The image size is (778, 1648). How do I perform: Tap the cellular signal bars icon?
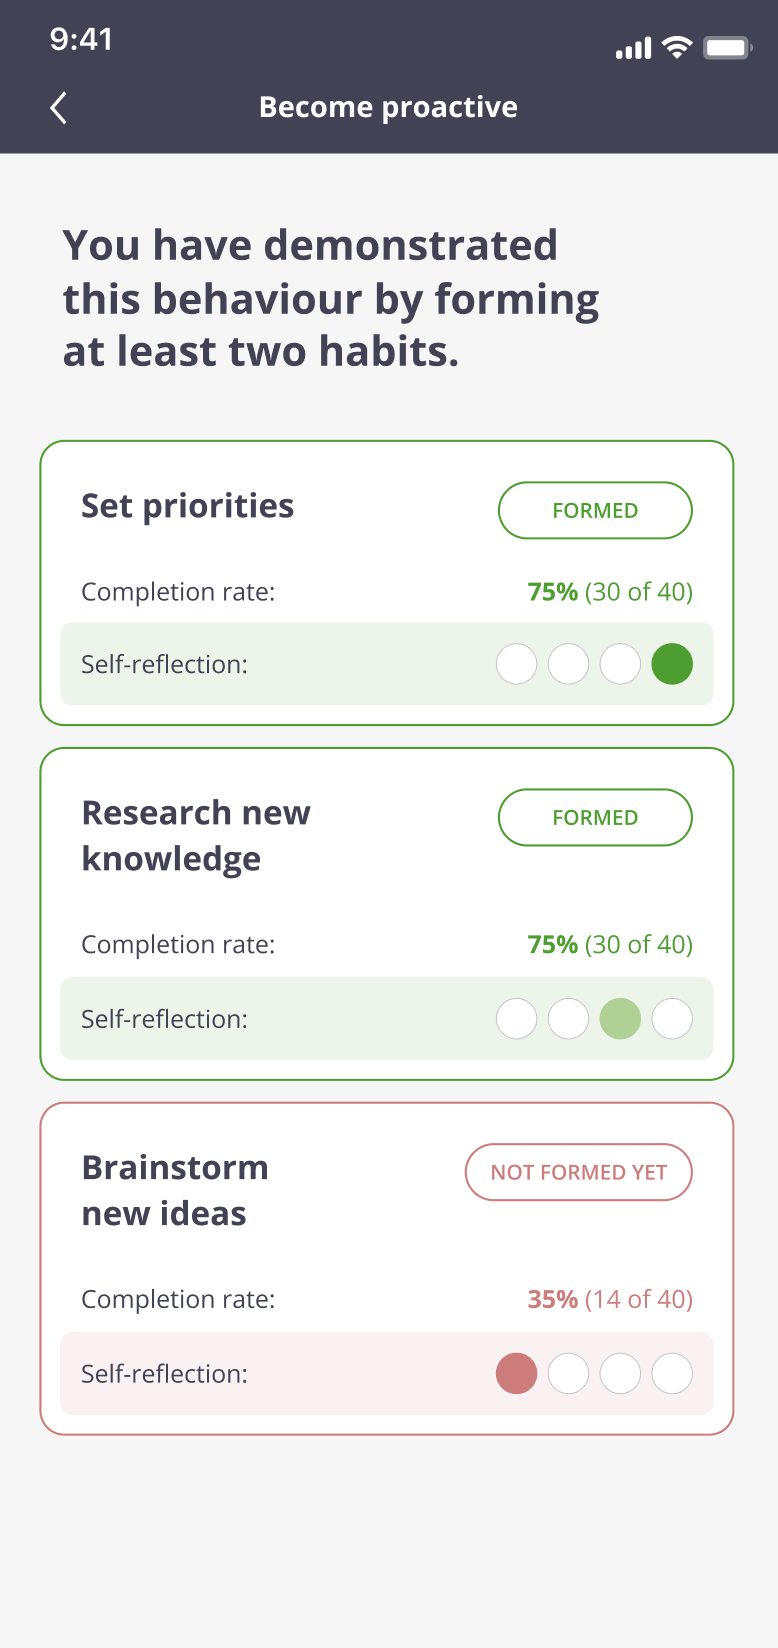pyautogui.click(x=633, y=48)
